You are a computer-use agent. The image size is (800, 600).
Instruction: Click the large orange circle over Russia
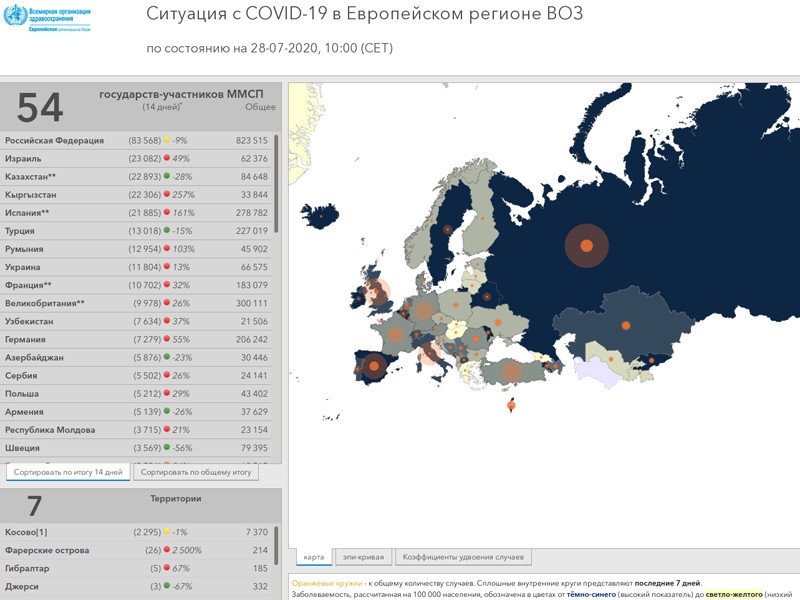pyautogui.click(x=587, y=246)
